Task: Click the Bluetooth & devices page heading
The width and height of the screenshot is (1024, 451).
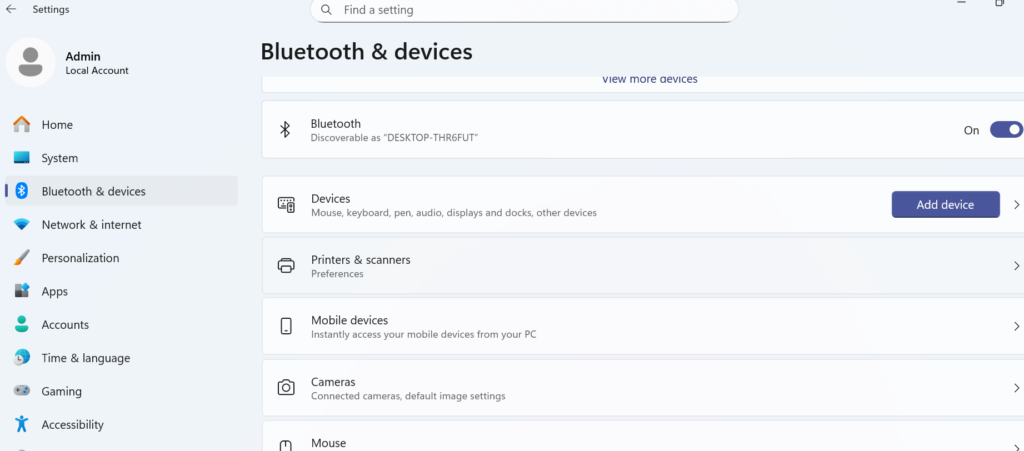Action: click(x=366, y=52)
